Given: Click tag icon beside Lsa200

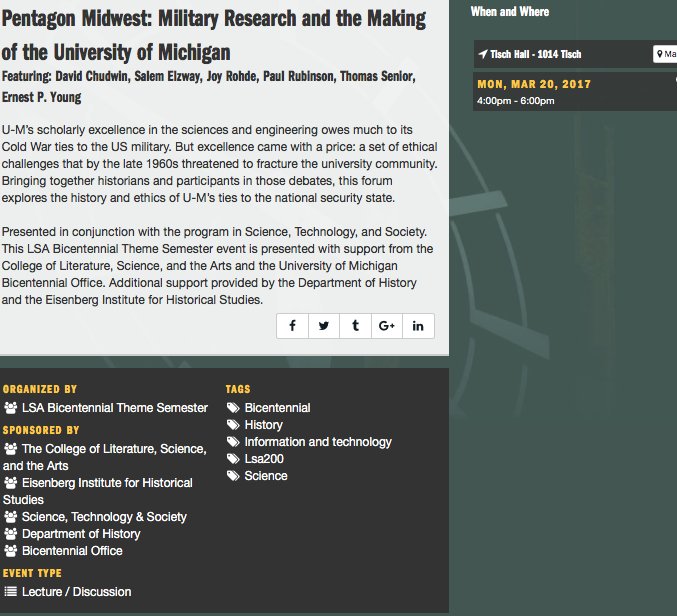Looking at the screenshot, I should coord(233,459).
